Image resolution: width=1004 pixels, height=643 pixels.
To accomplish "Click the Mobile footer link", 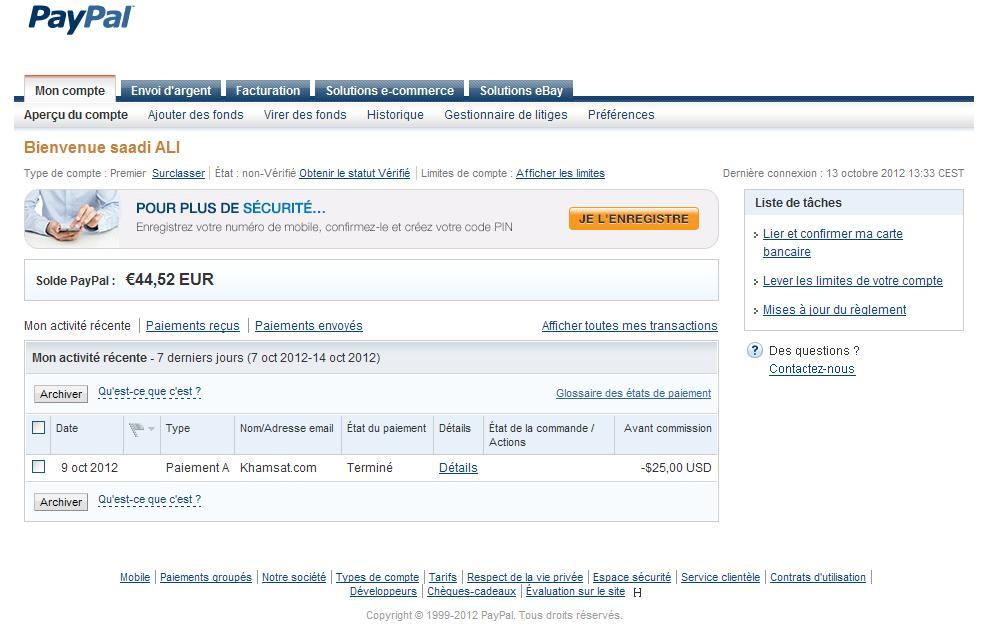I will point(134,577).
